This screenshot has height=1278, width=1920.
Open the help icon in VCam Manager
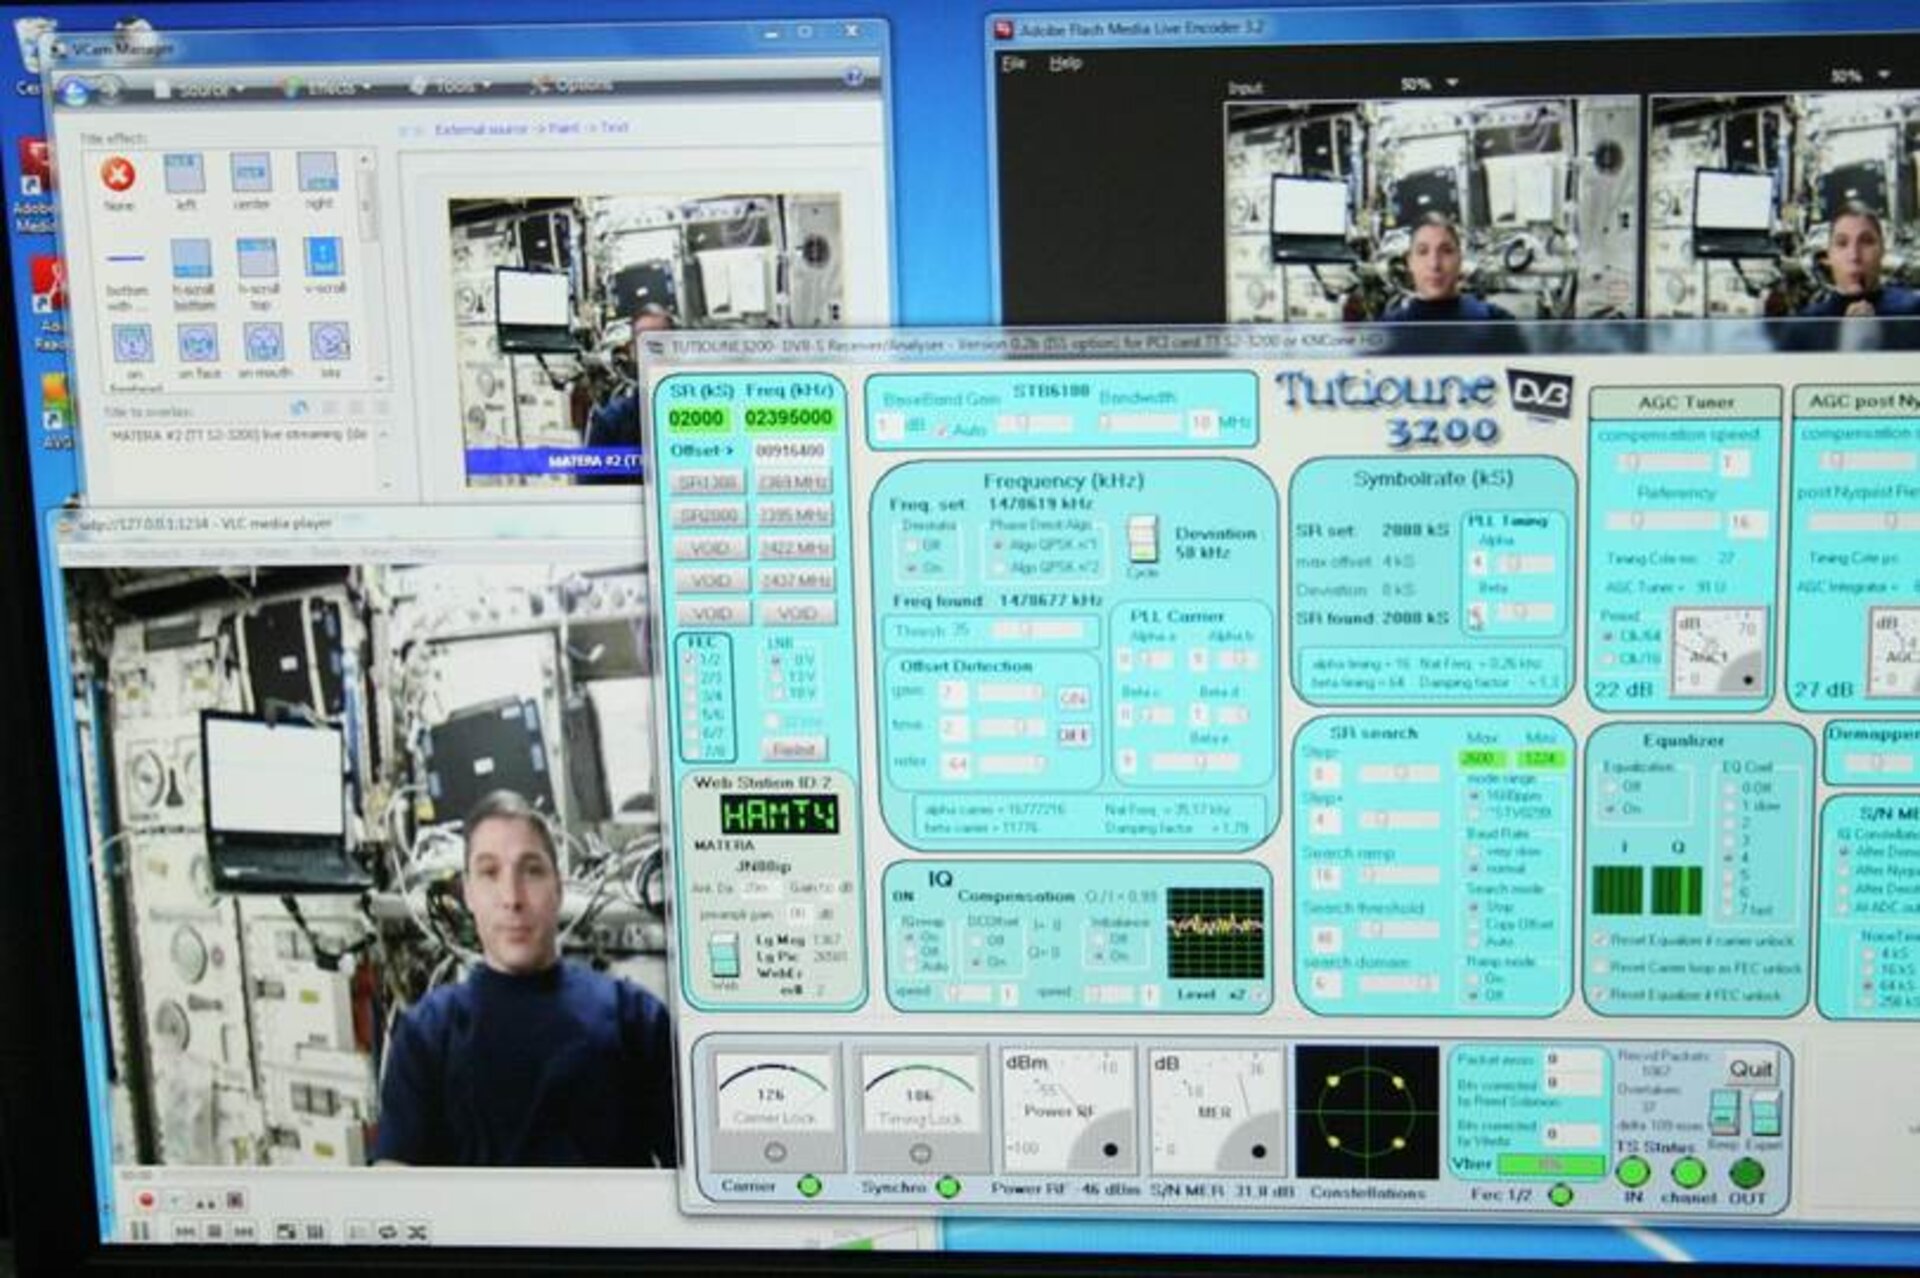(853, 76)
